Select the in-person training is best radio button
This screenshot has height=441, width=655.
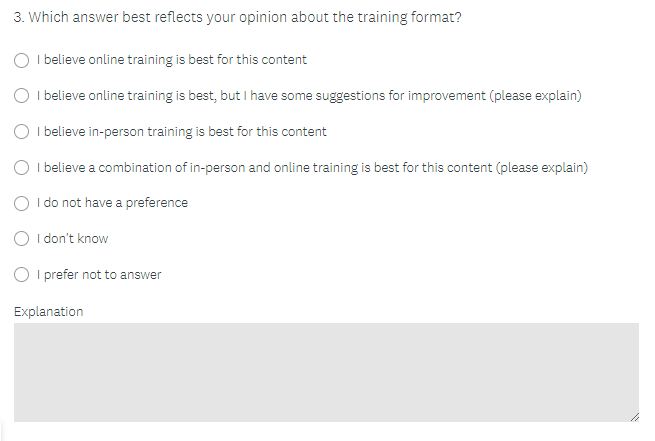click(22, 132)
